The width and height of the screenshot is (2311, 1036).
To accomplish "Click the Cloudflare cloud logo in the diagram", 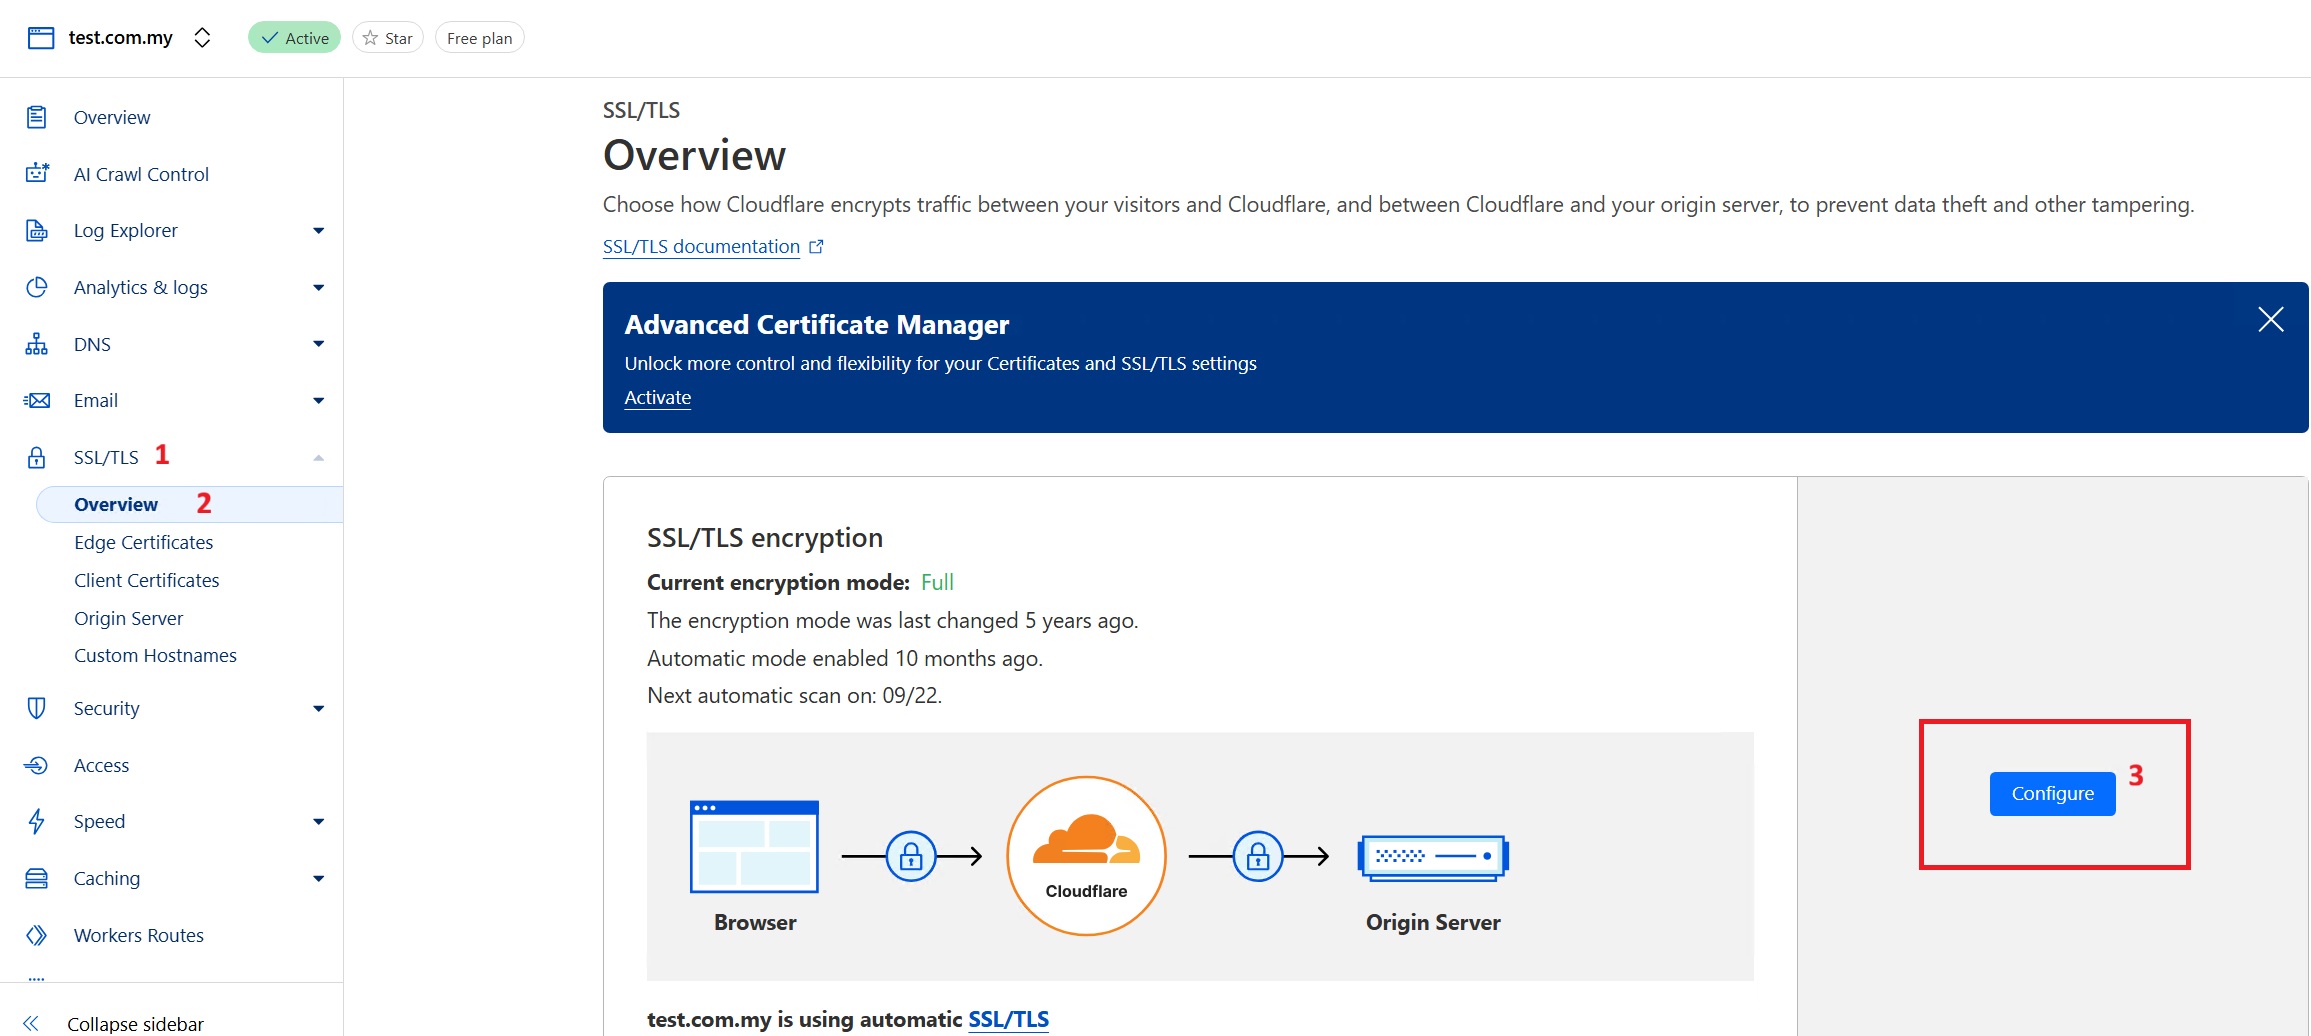I will (x=1086, y=838).
